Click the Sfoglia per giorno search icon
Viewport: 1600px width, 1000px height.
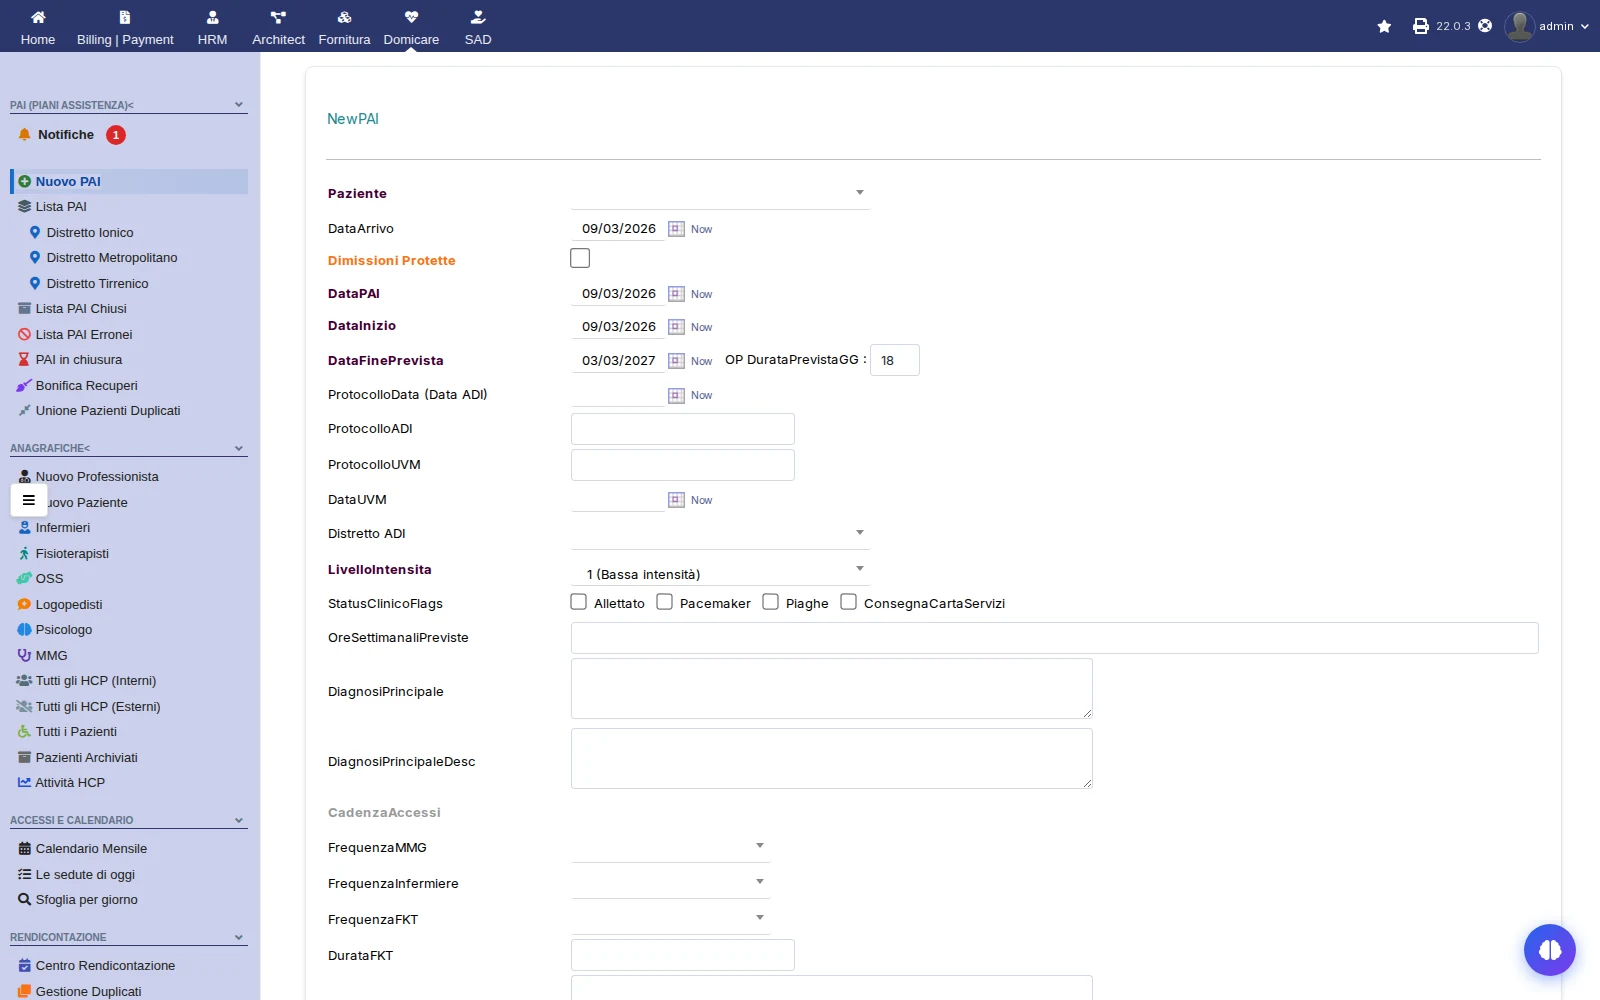[24, 900]
